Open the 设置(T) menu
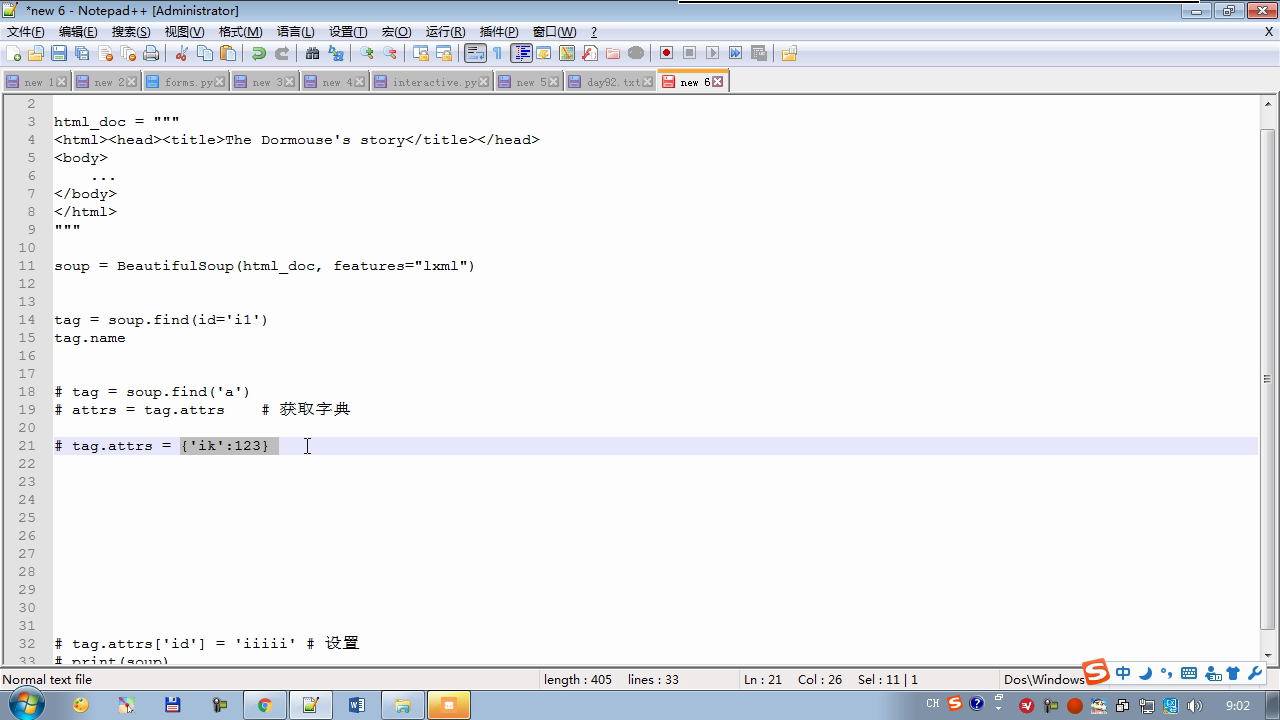The width and height of the screenshot is (1280, 720). 348,32
